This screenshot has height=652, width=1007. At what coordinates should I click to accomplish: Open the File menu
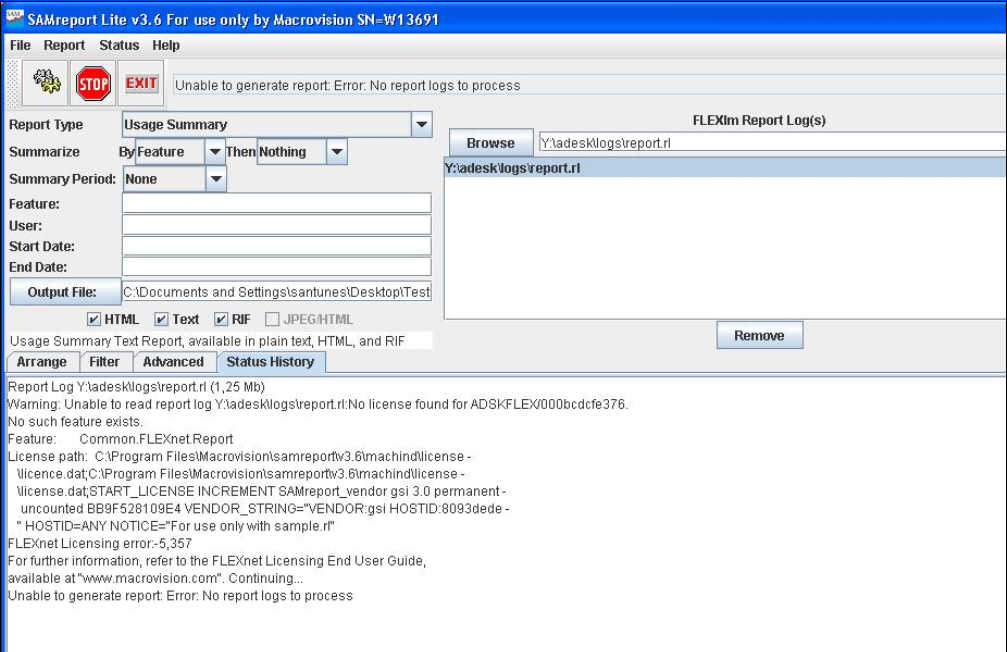pyautogui.click(x=20, y=45)
